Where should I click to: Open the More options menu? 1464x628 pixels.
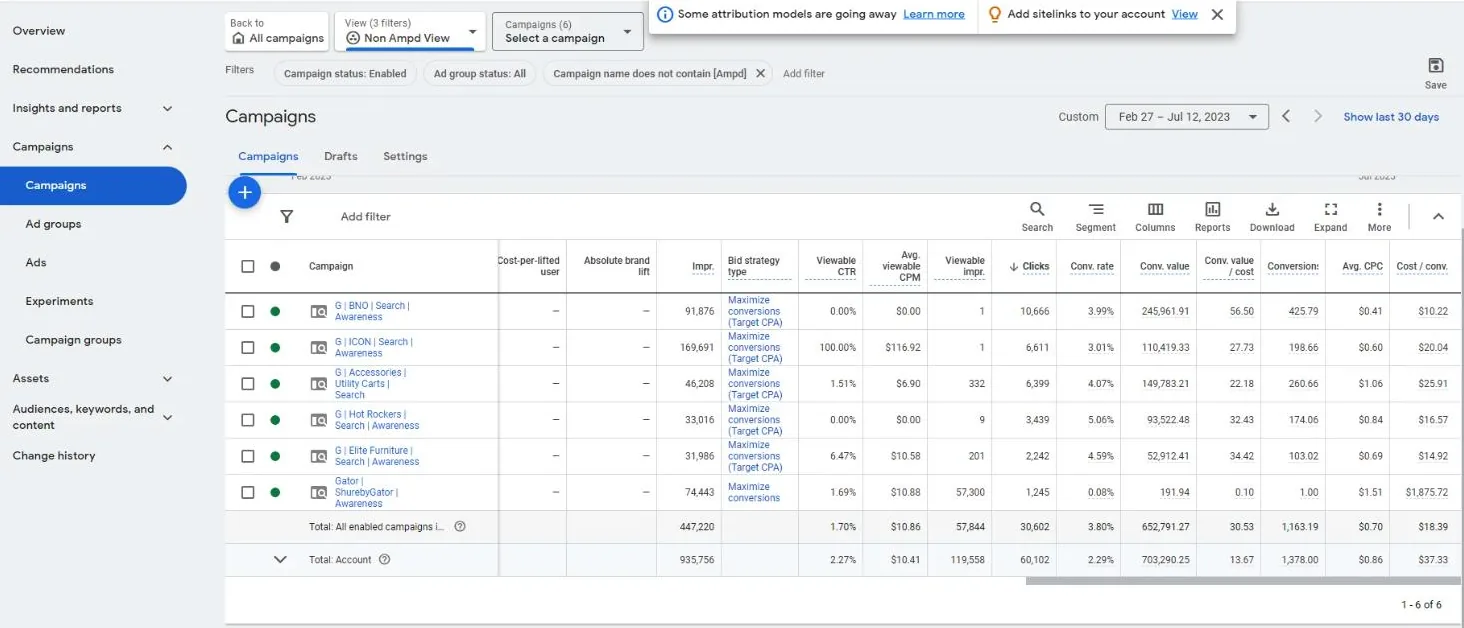[x=1380, y=216]
